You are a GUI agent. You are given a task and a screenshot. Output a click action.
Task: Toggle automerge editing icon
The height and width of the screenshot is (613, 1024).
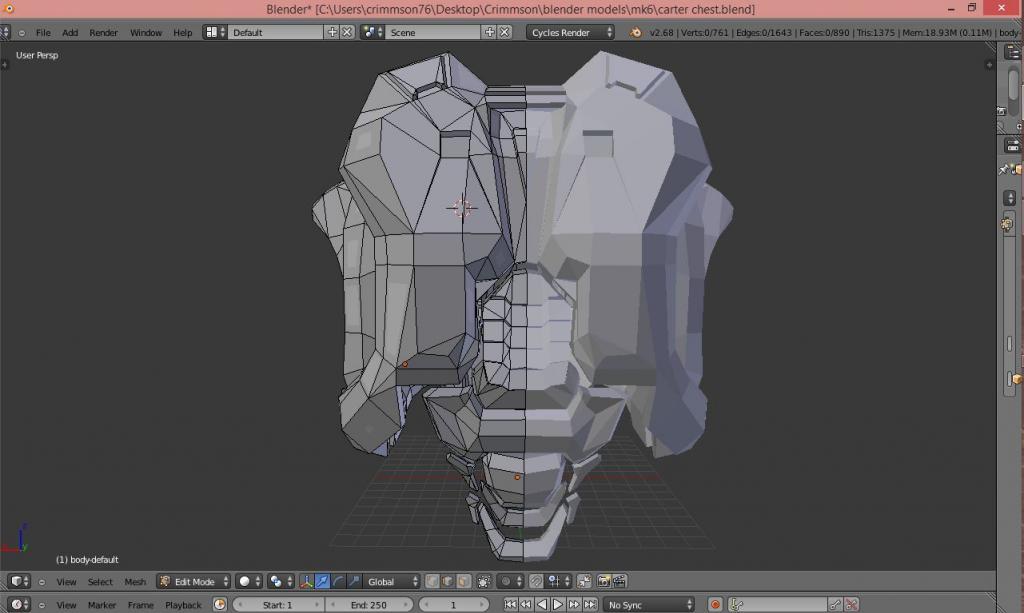coord(584,581)
